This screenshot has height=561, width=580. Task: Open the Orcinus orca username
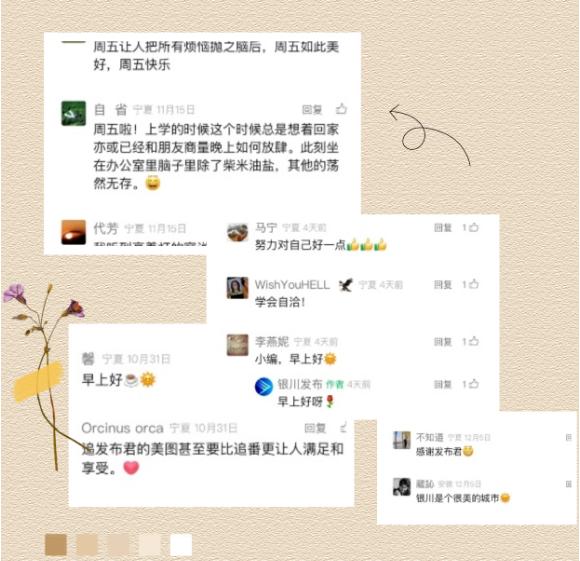122,428
